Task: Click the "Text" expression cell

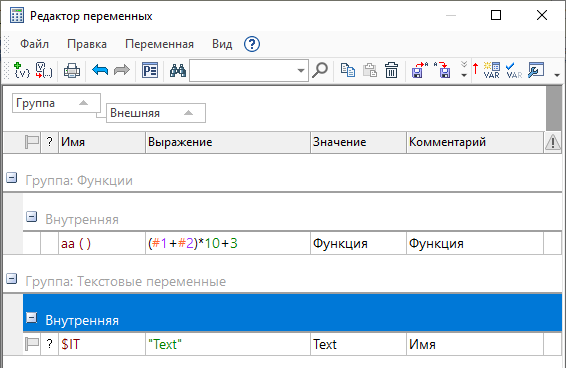Action: 228,344
